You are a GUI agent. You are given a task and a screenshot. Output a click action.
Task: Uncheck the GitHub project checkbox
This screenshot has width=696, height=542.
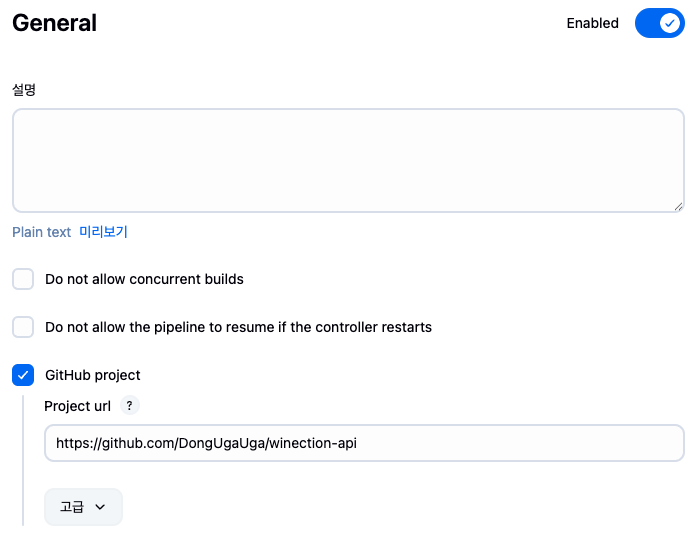[23, 375]
